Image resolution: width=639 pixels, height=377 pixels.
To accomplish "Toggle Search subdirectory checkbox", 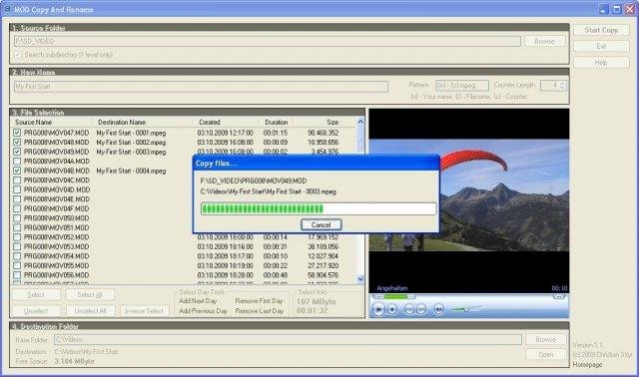I will point(18,55).
